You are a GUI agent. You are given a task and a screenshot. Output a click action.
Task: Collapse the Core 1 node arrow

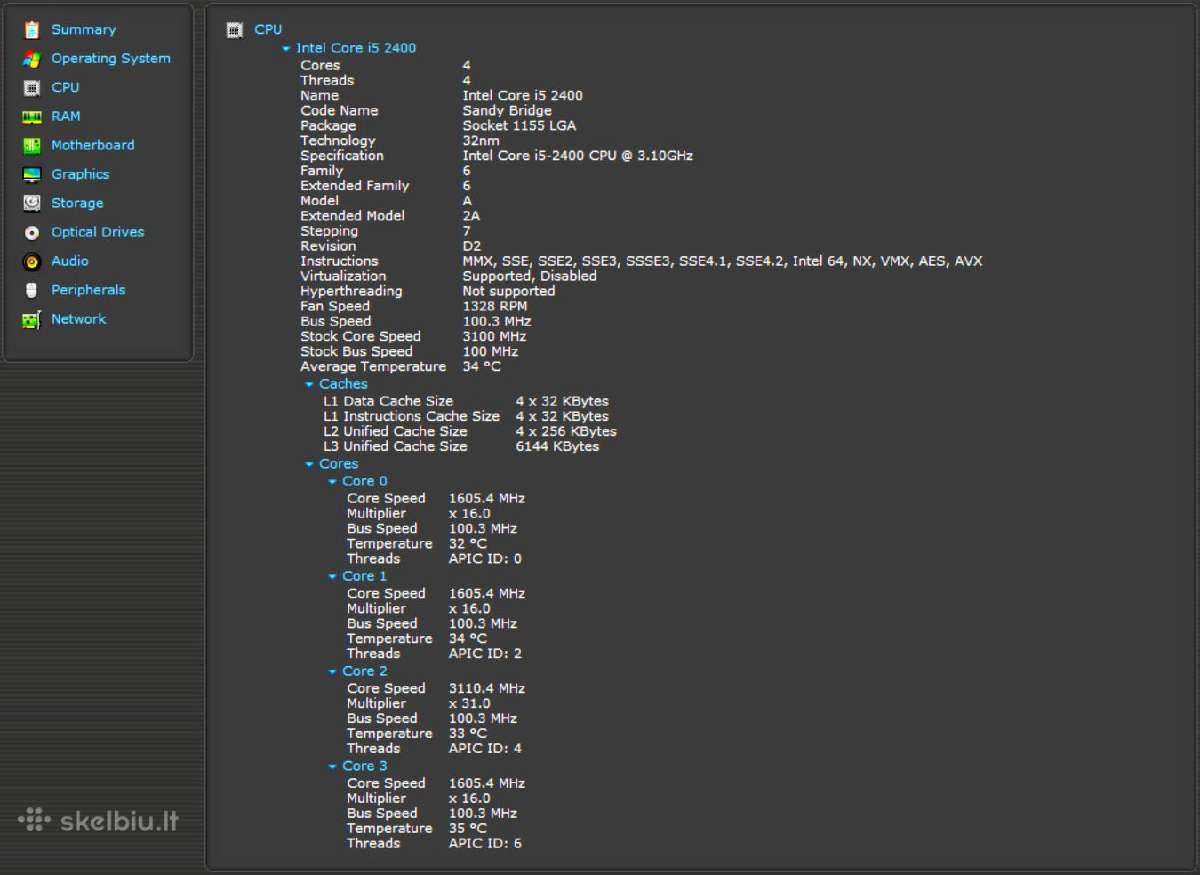pyautogui.click(x=333, y=576)
